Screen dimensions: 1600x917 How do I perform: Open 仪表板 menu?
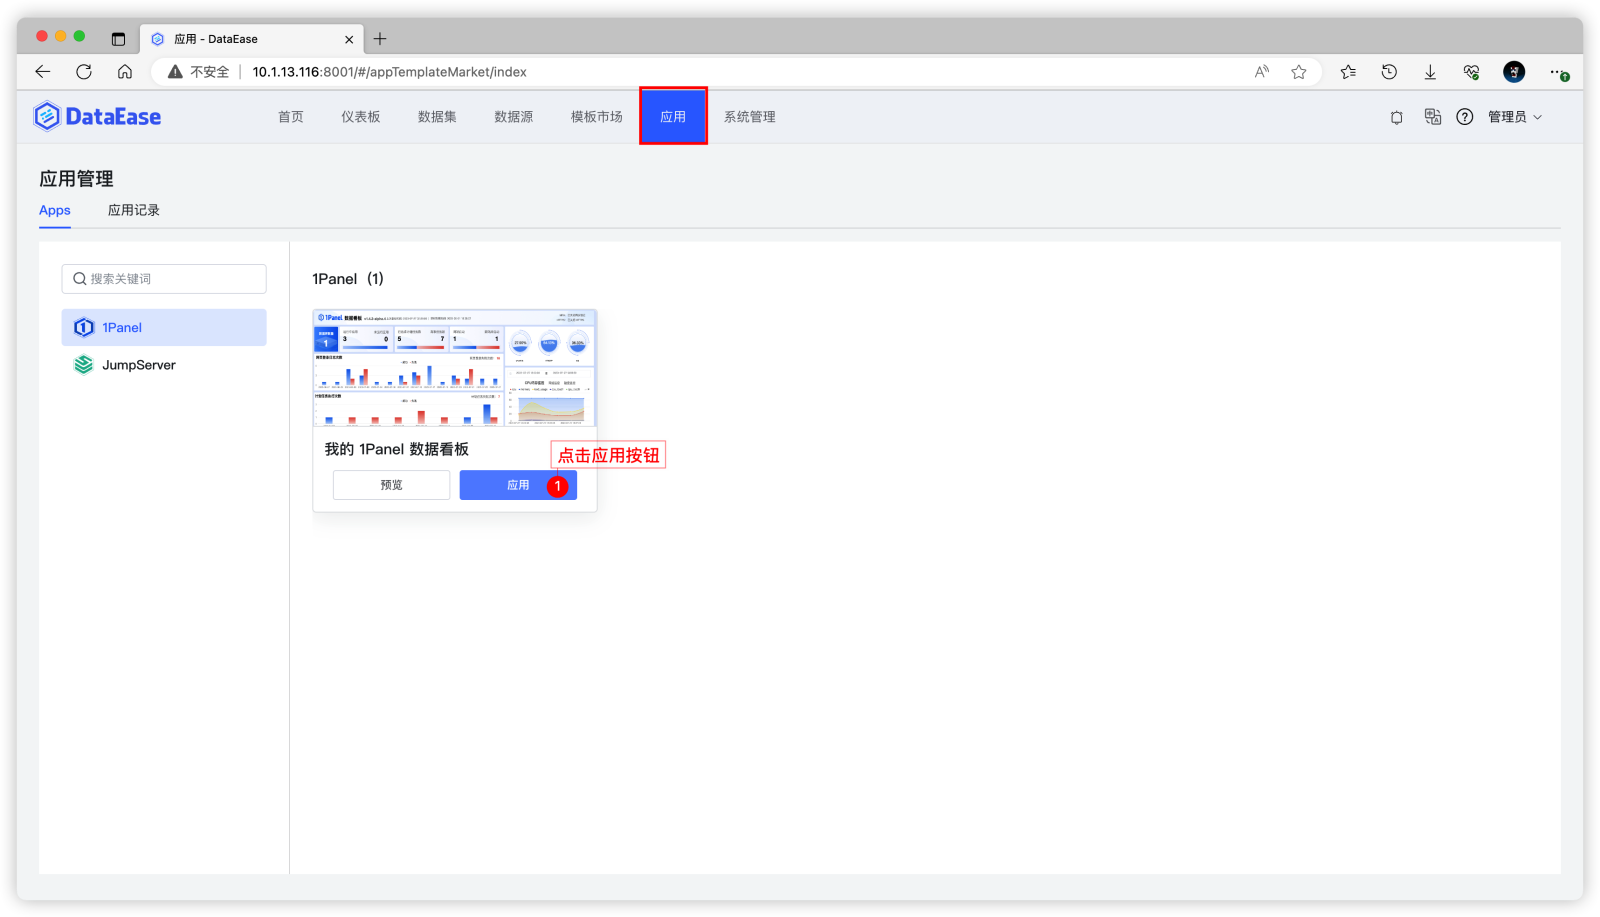point(361,117)
